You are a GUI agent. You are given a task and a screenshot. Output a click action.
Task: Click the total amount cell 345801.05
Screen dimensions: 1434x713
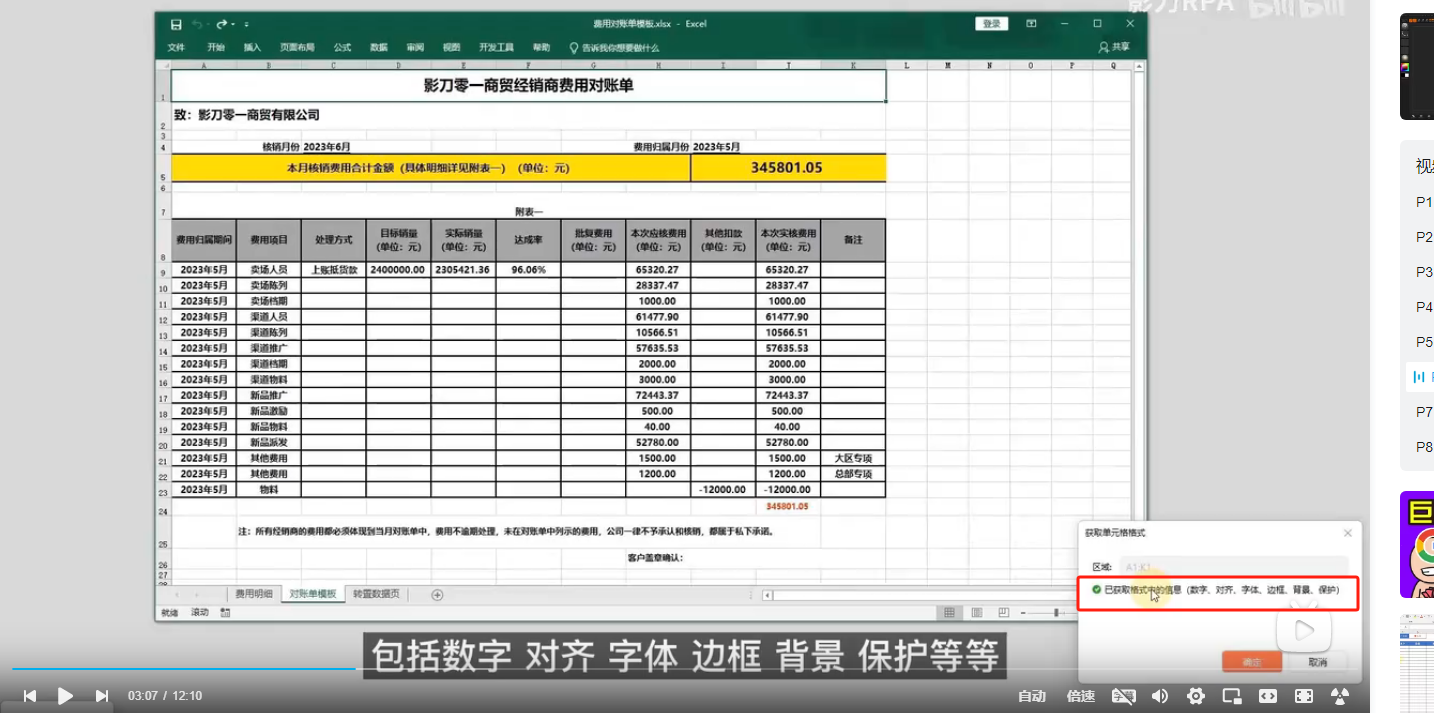pos(788,168)
